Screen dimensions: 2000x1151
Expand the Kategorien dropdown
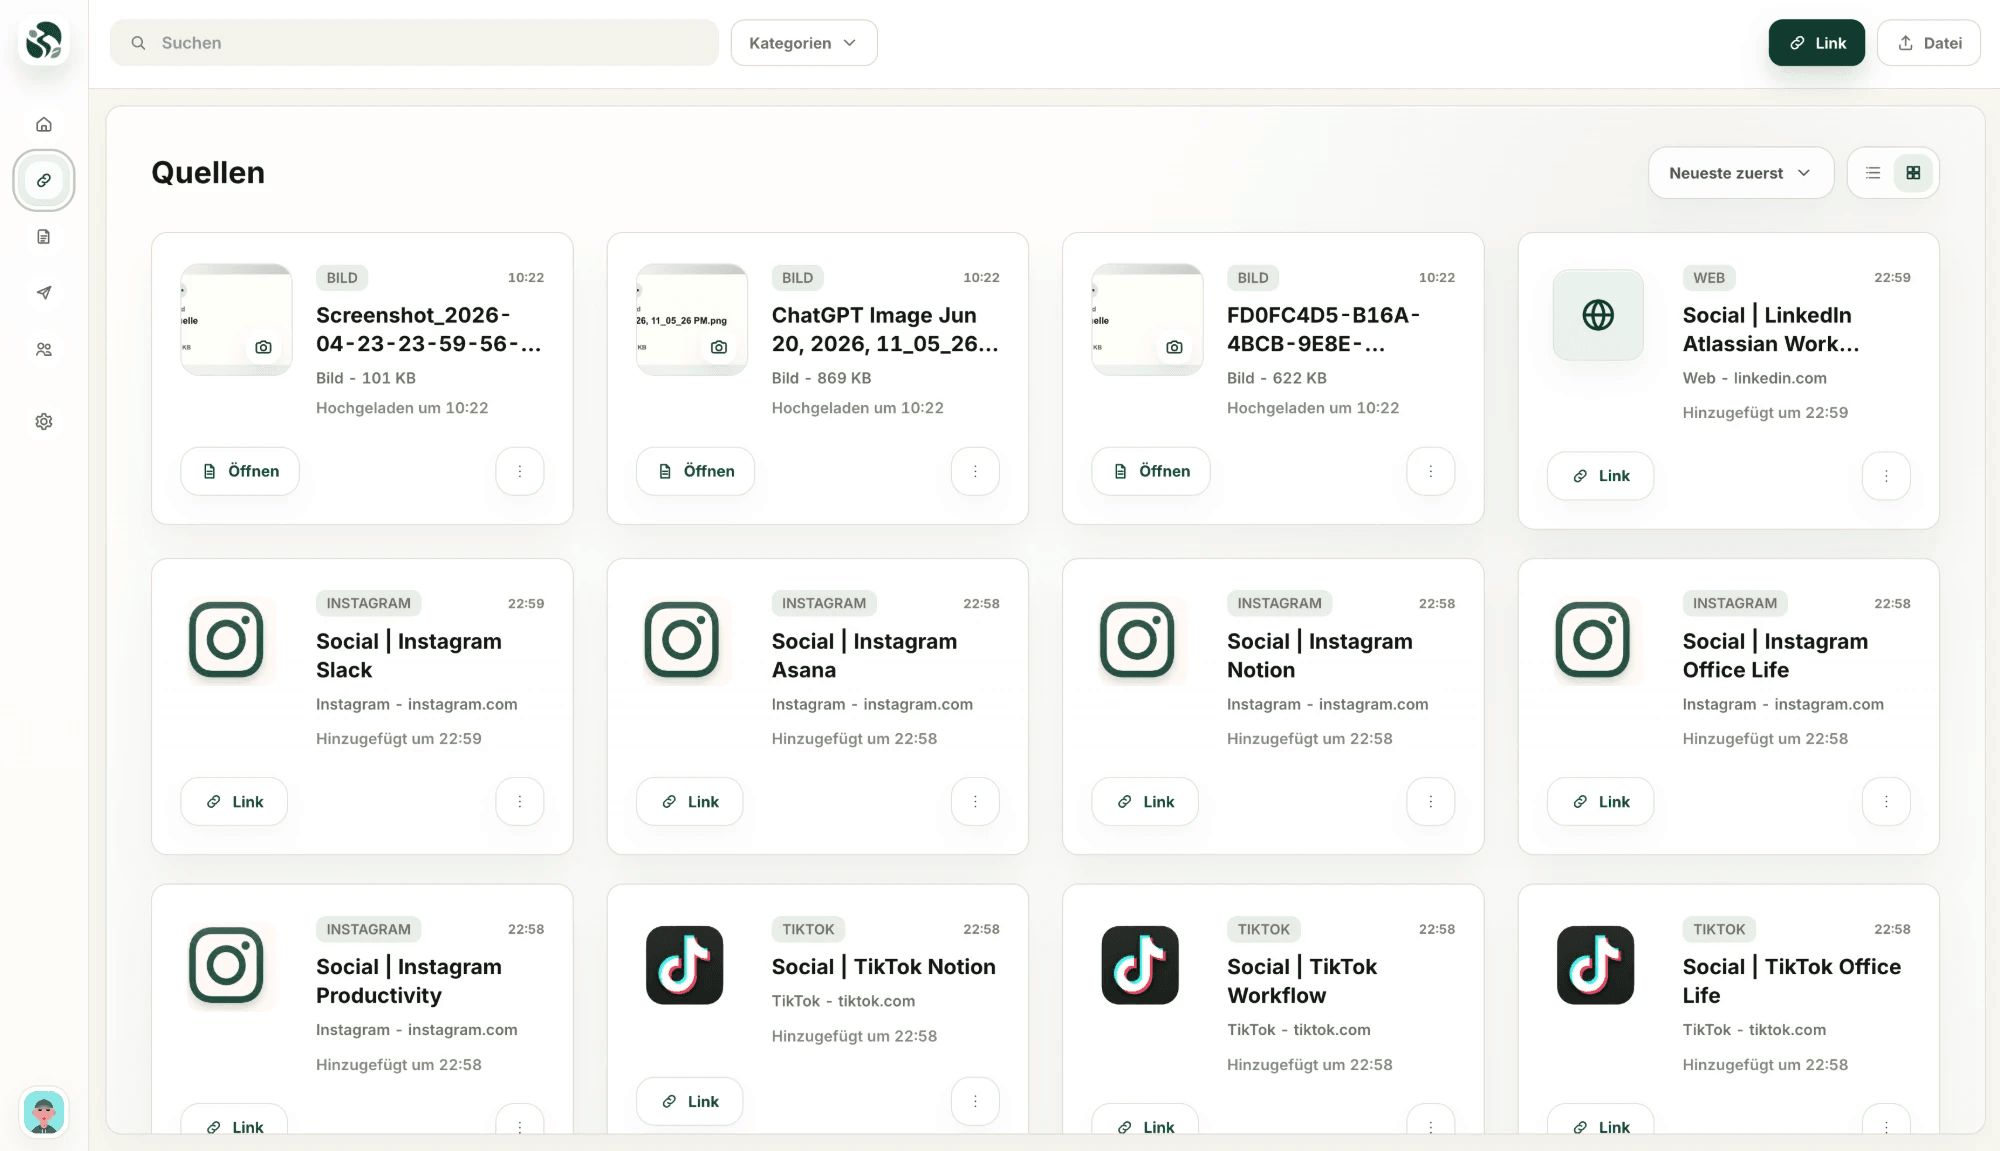[804, 43]
